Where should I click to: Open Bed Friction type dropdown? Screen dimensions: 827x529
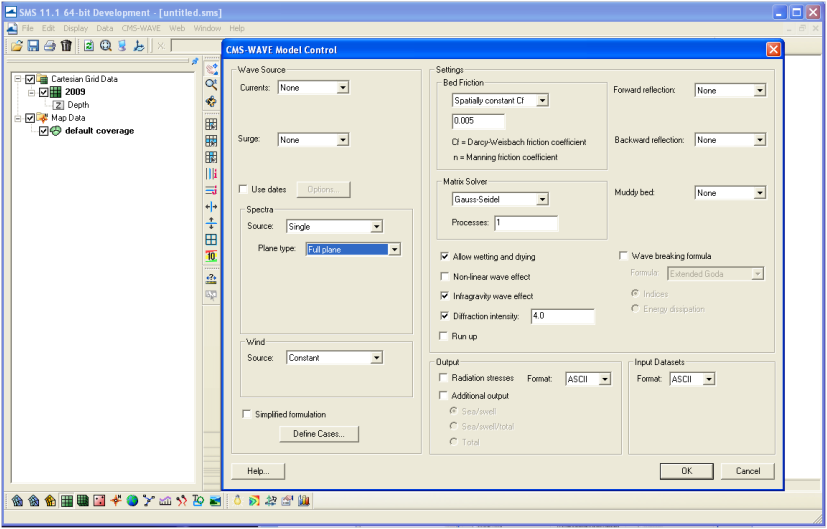(501, 100)
